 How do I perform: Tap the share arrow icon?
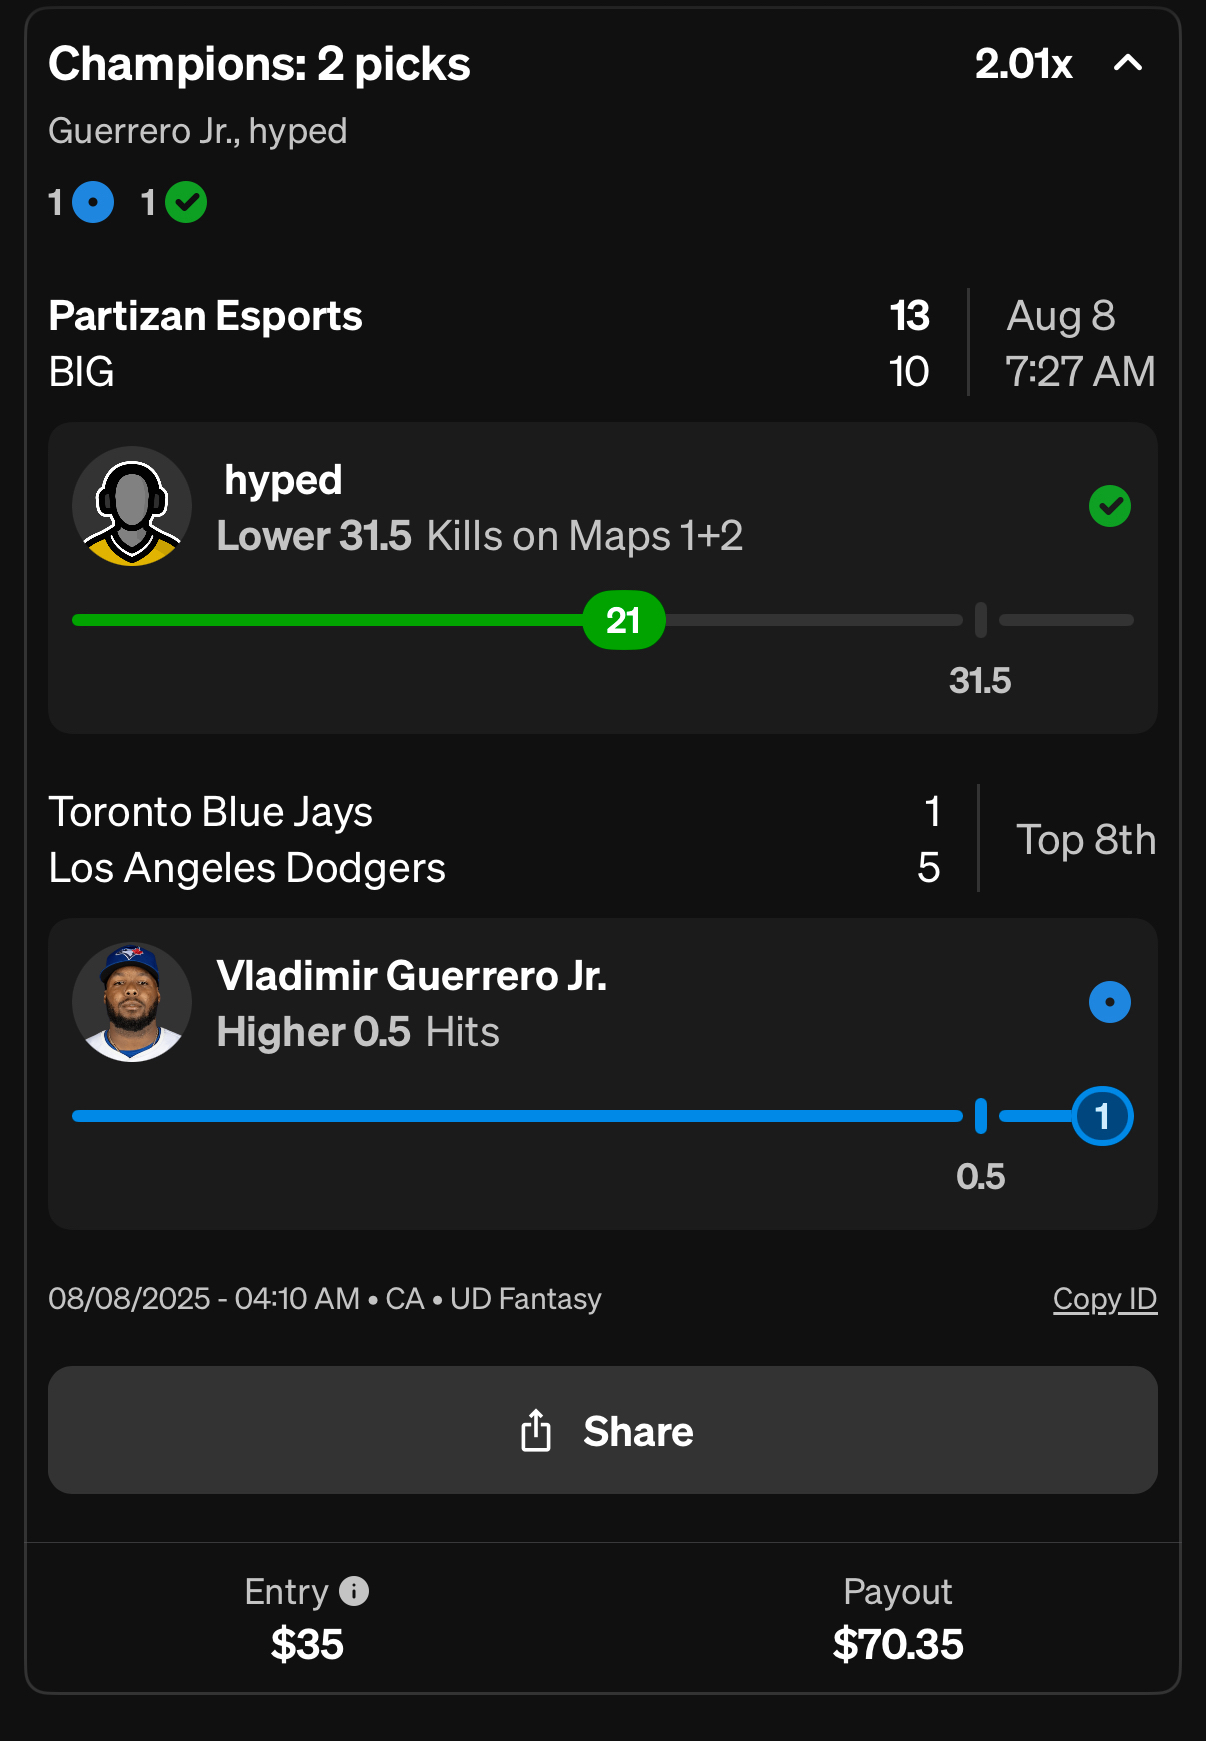[536, 1430]
